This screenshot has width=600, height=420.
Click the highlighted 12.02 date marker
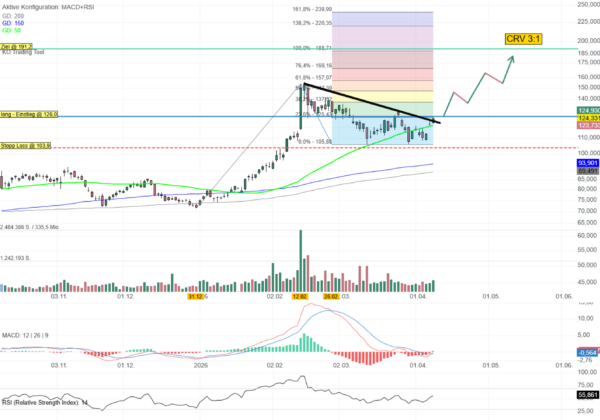pyautogui.click(x=300, y=297)
